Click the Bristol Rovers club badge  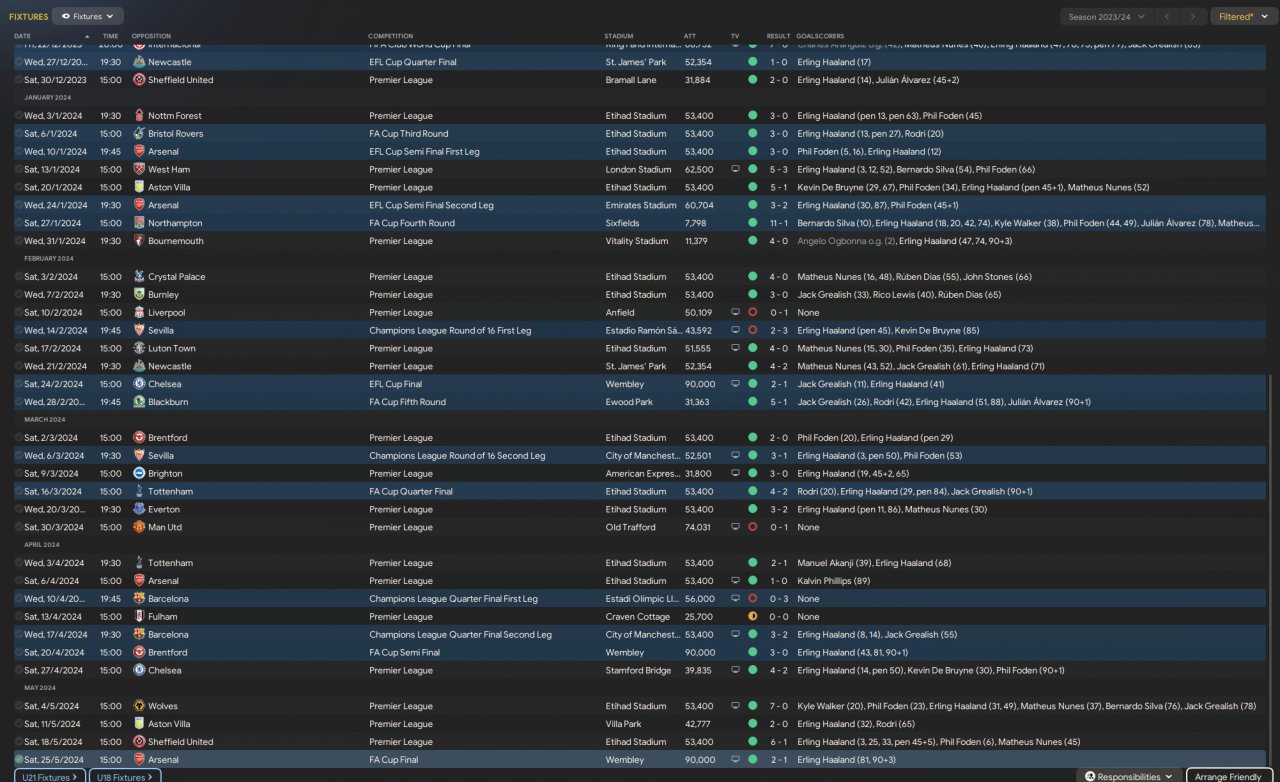click(138, 134)
